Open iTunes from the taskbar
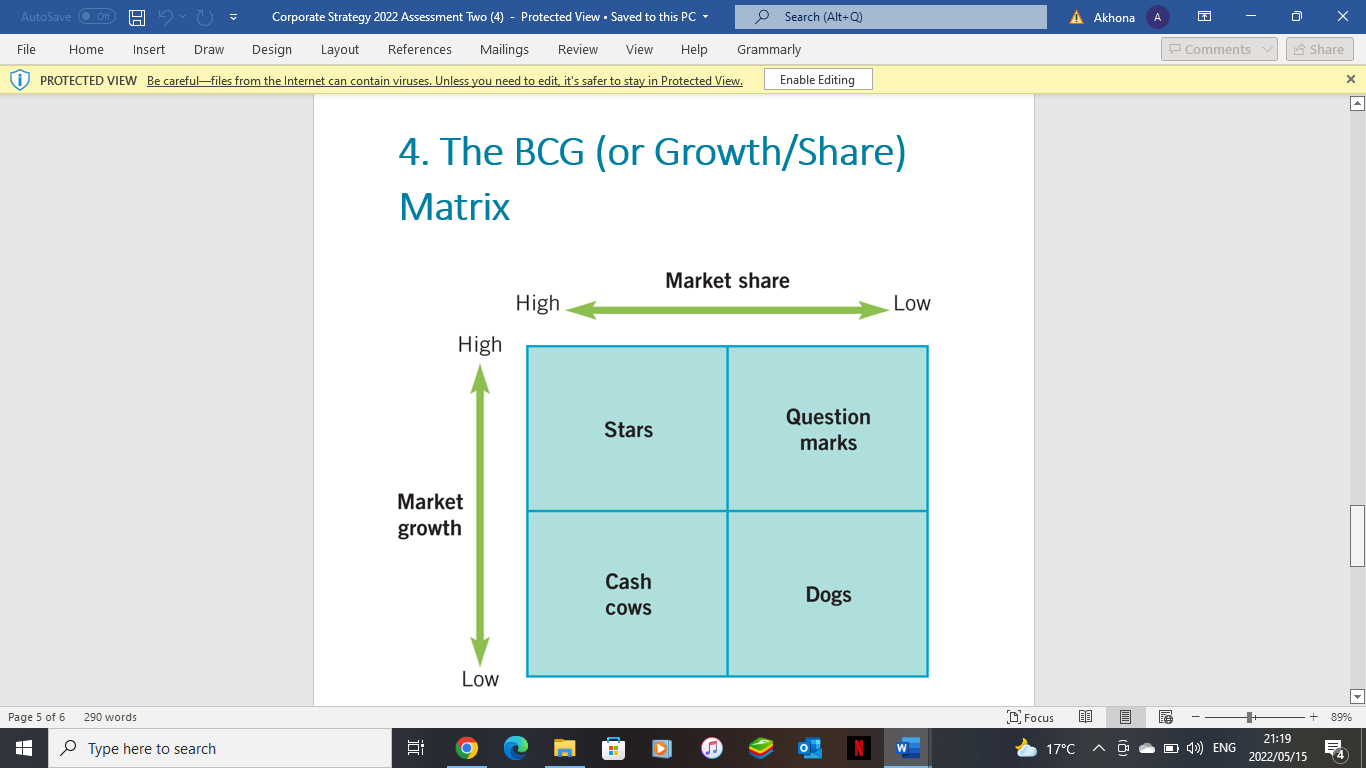The width and height of the screenshot is (1366, 768). coord(711,748)
